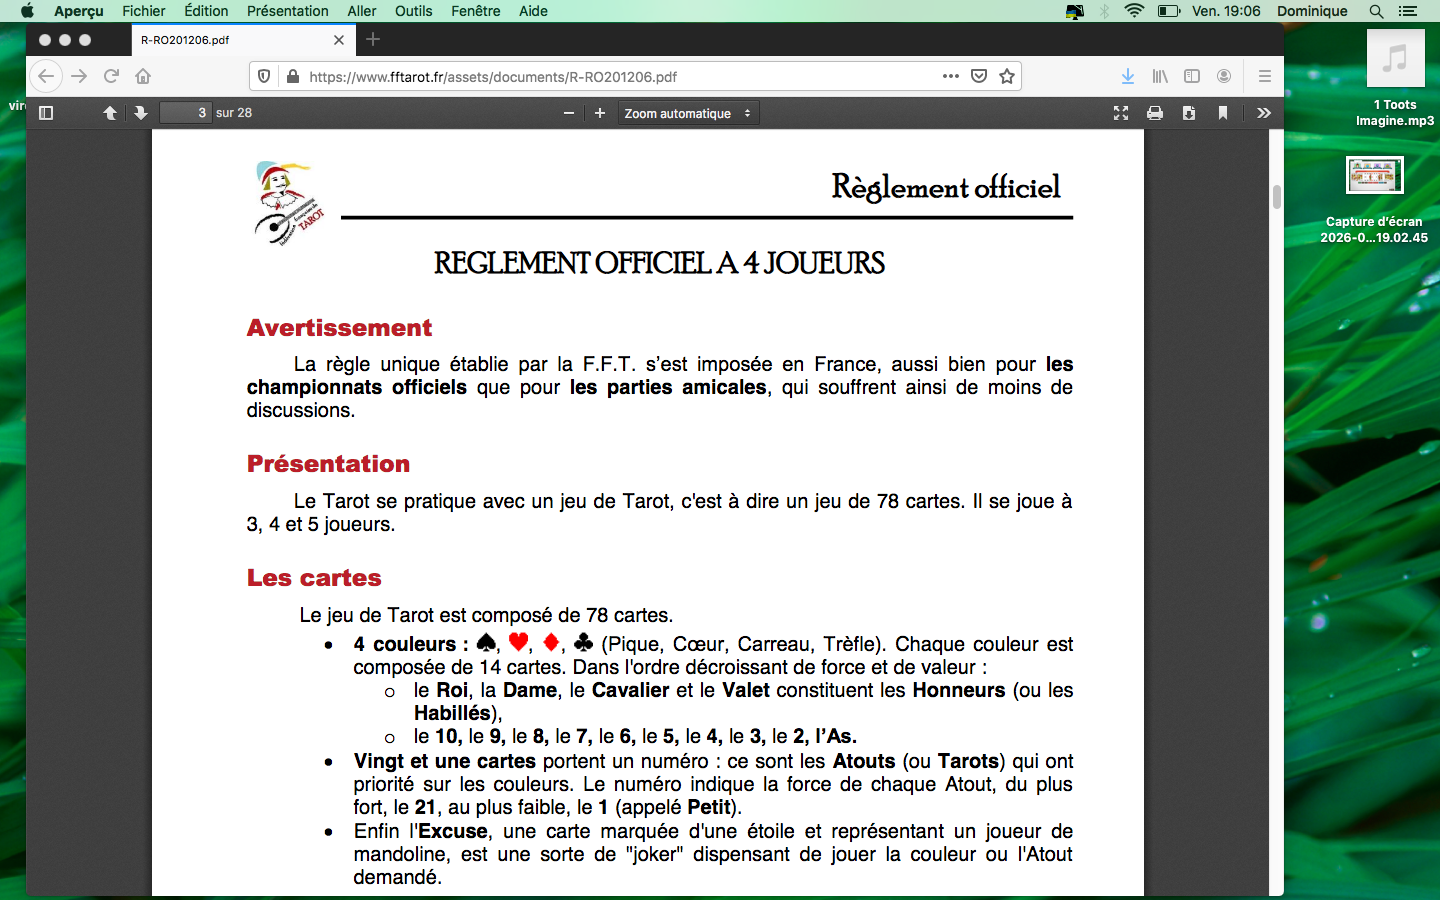Click the PDF page number field
1440x900 pixels.
pyautogui.click(x=185, y=113)
